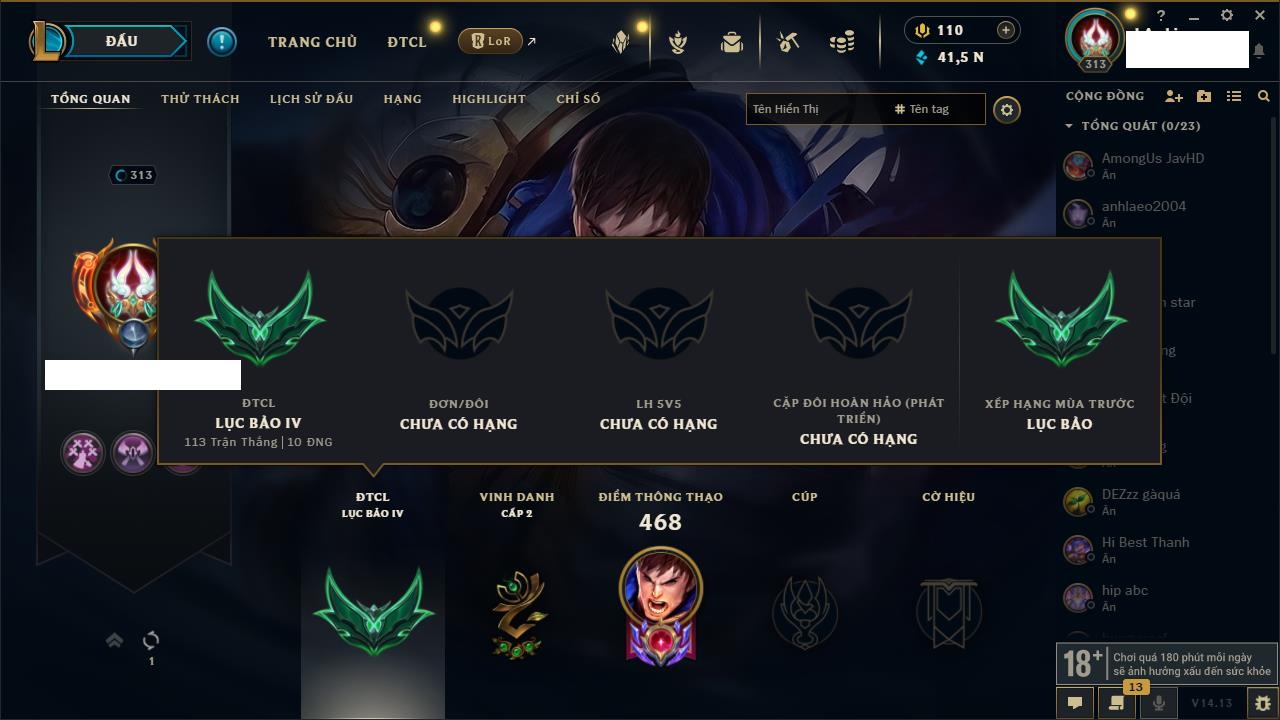The width and height of the screenshot is (1280, 720).
Task: Click the purchase RP plus button
Action: click(x=1006, y=30)
